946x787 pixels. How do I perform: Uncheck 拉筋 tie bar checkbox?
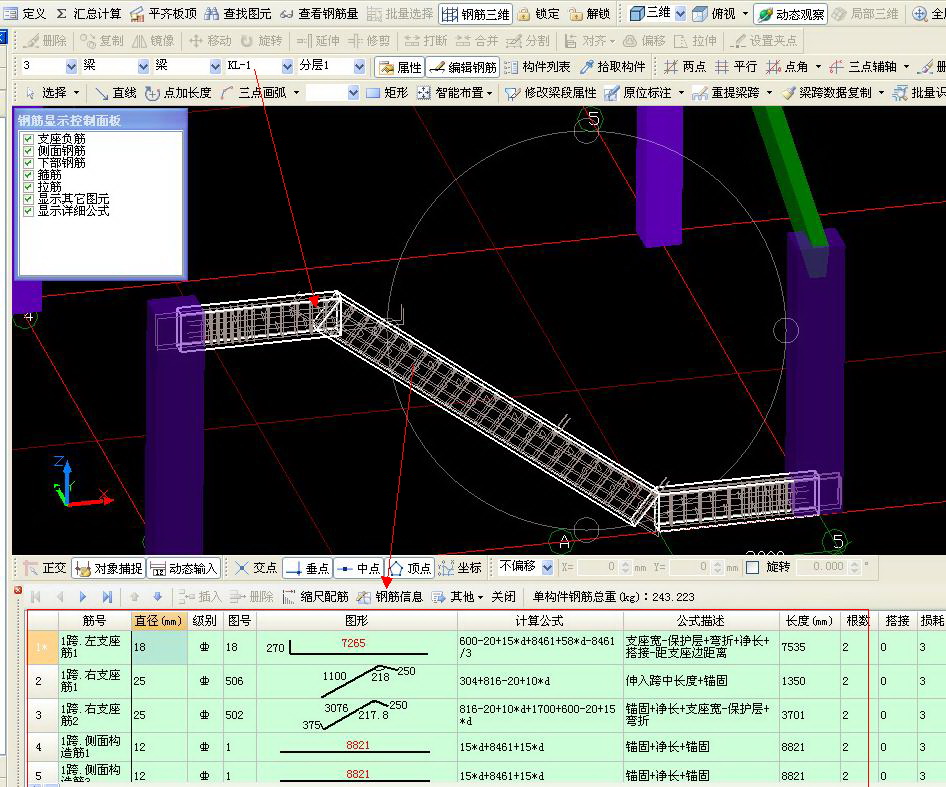(28, 187)
